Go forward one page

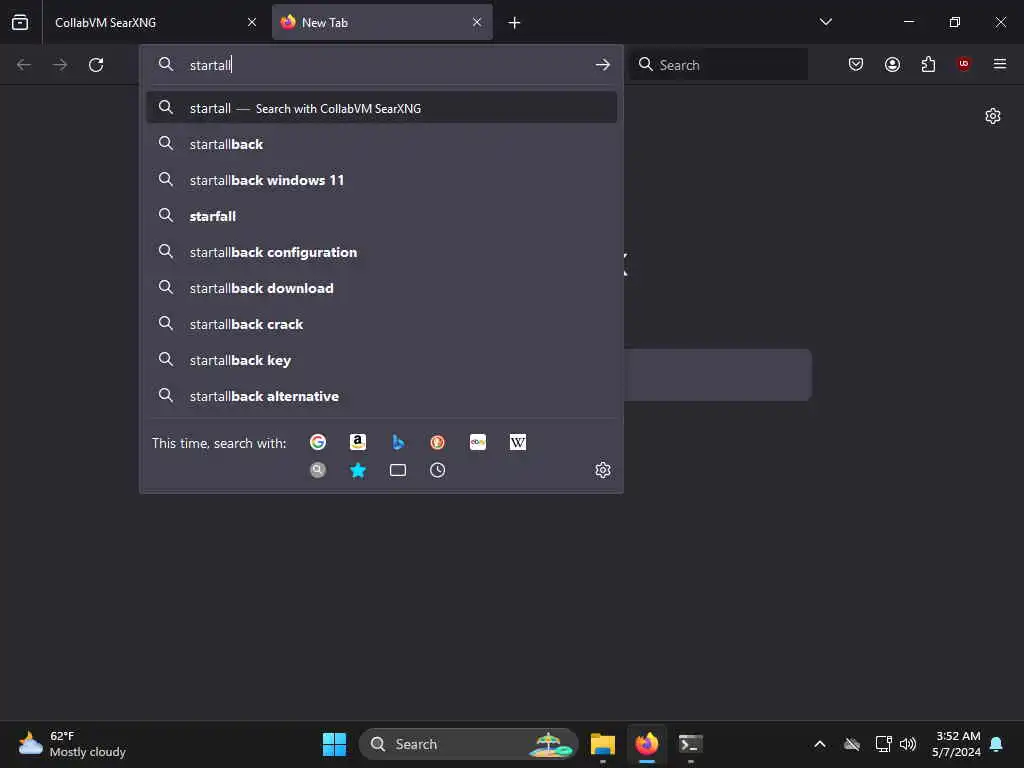[x=60, y=65]
